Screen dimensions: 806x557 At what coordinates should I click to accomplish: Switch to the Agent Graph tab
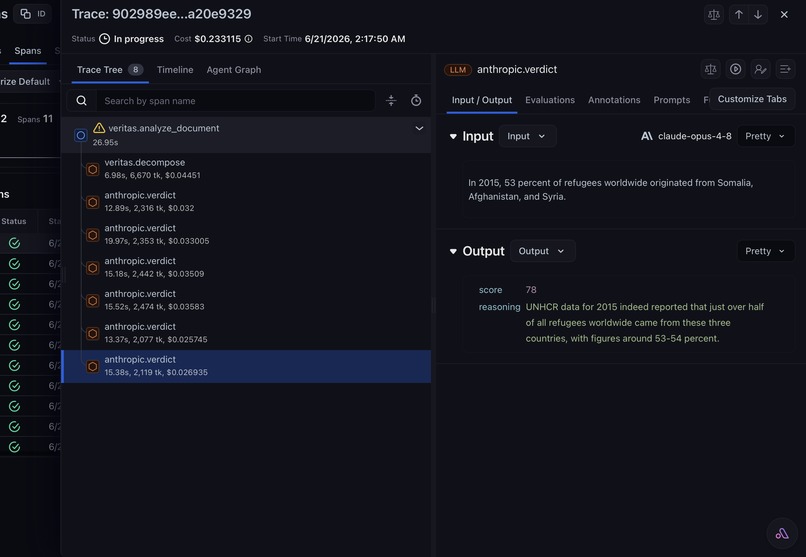(x=234, y=70)
